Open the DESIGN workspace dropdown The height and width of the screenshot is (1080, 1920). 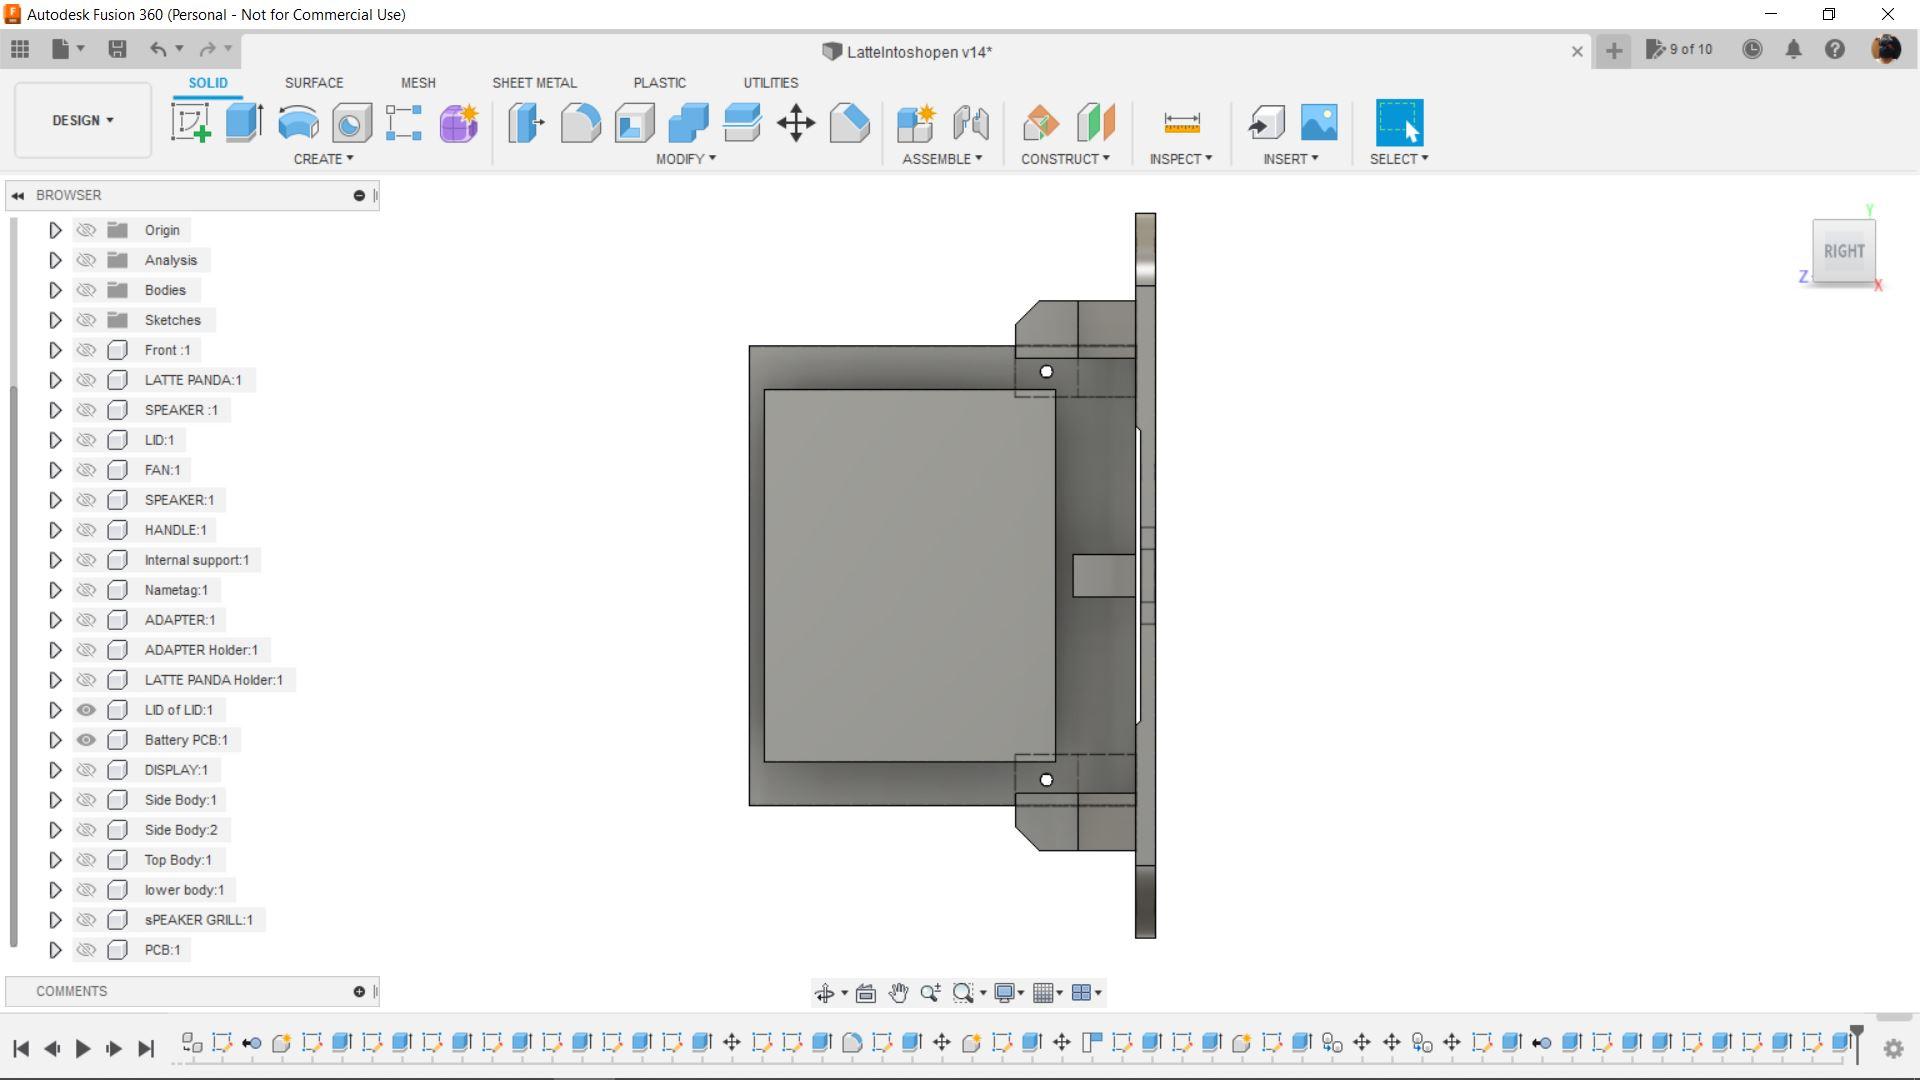click(x=82, y=120)
